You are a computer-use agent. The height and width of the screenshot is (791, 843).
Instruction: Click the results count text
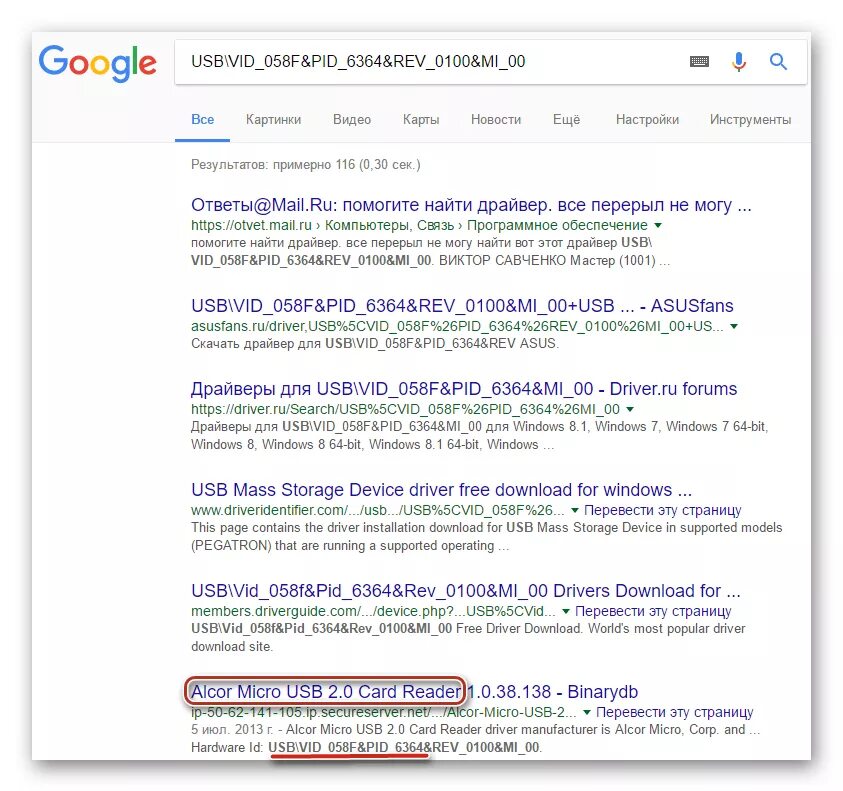(x=305, y=165)
